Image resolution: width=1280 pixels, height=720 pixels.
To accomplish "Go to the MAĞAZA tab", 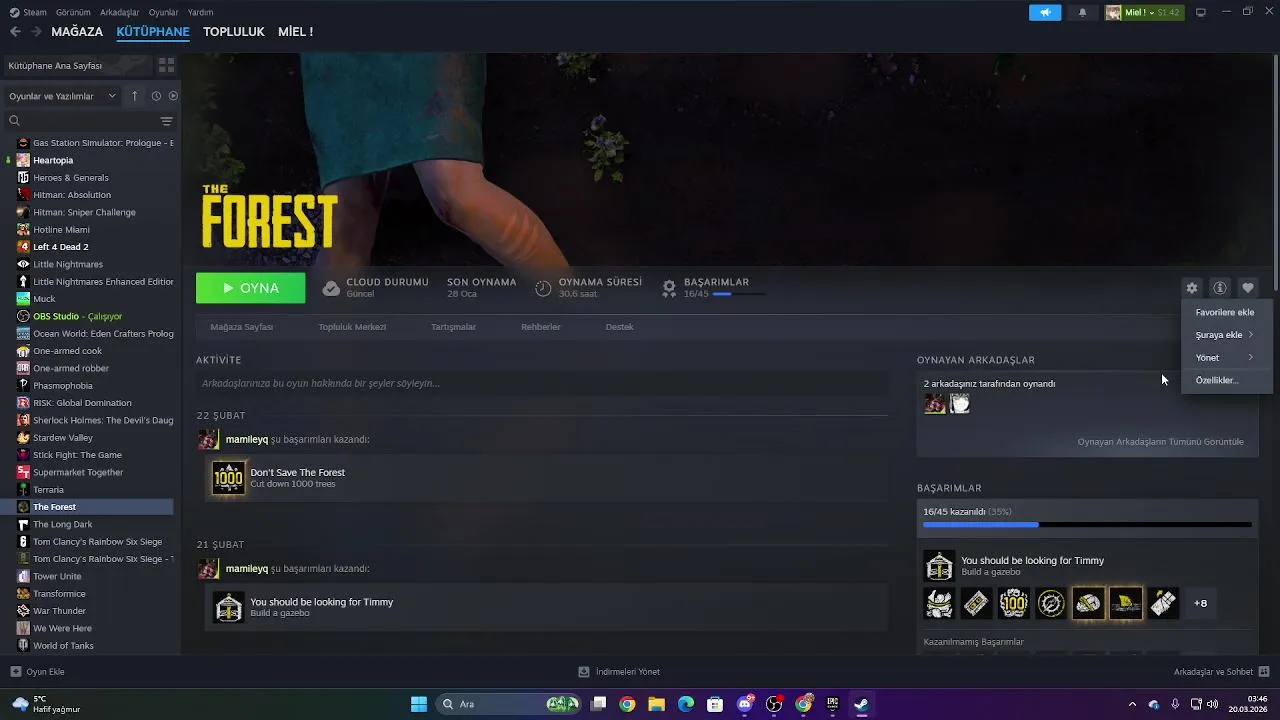I will click(77, 32).
